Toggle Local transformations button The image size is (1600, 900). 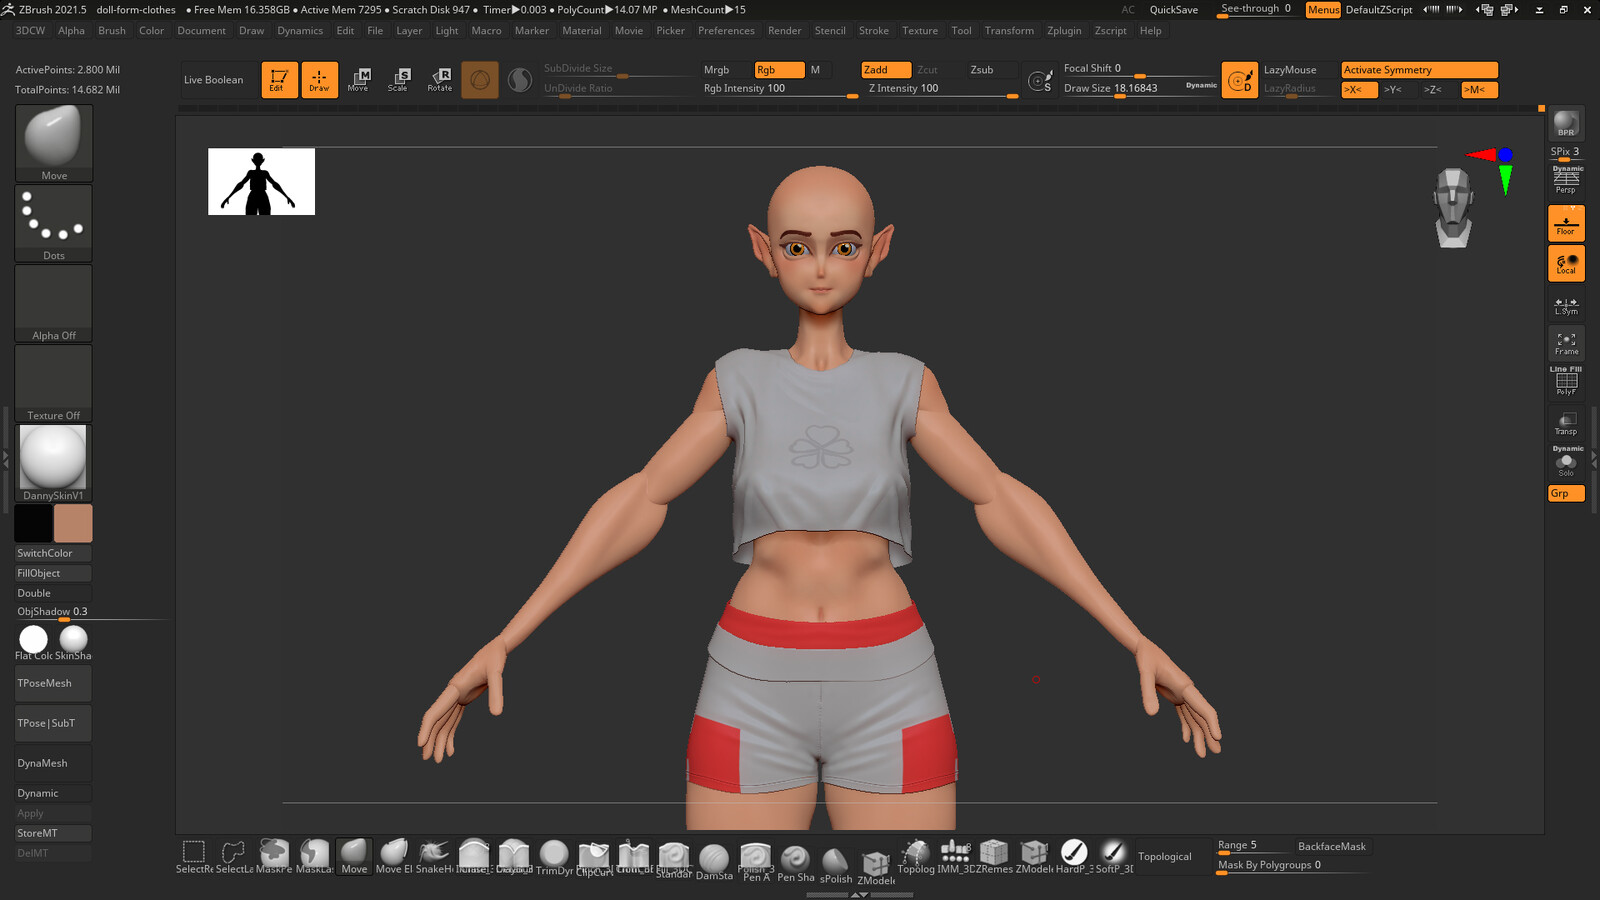click(1566, 264)
